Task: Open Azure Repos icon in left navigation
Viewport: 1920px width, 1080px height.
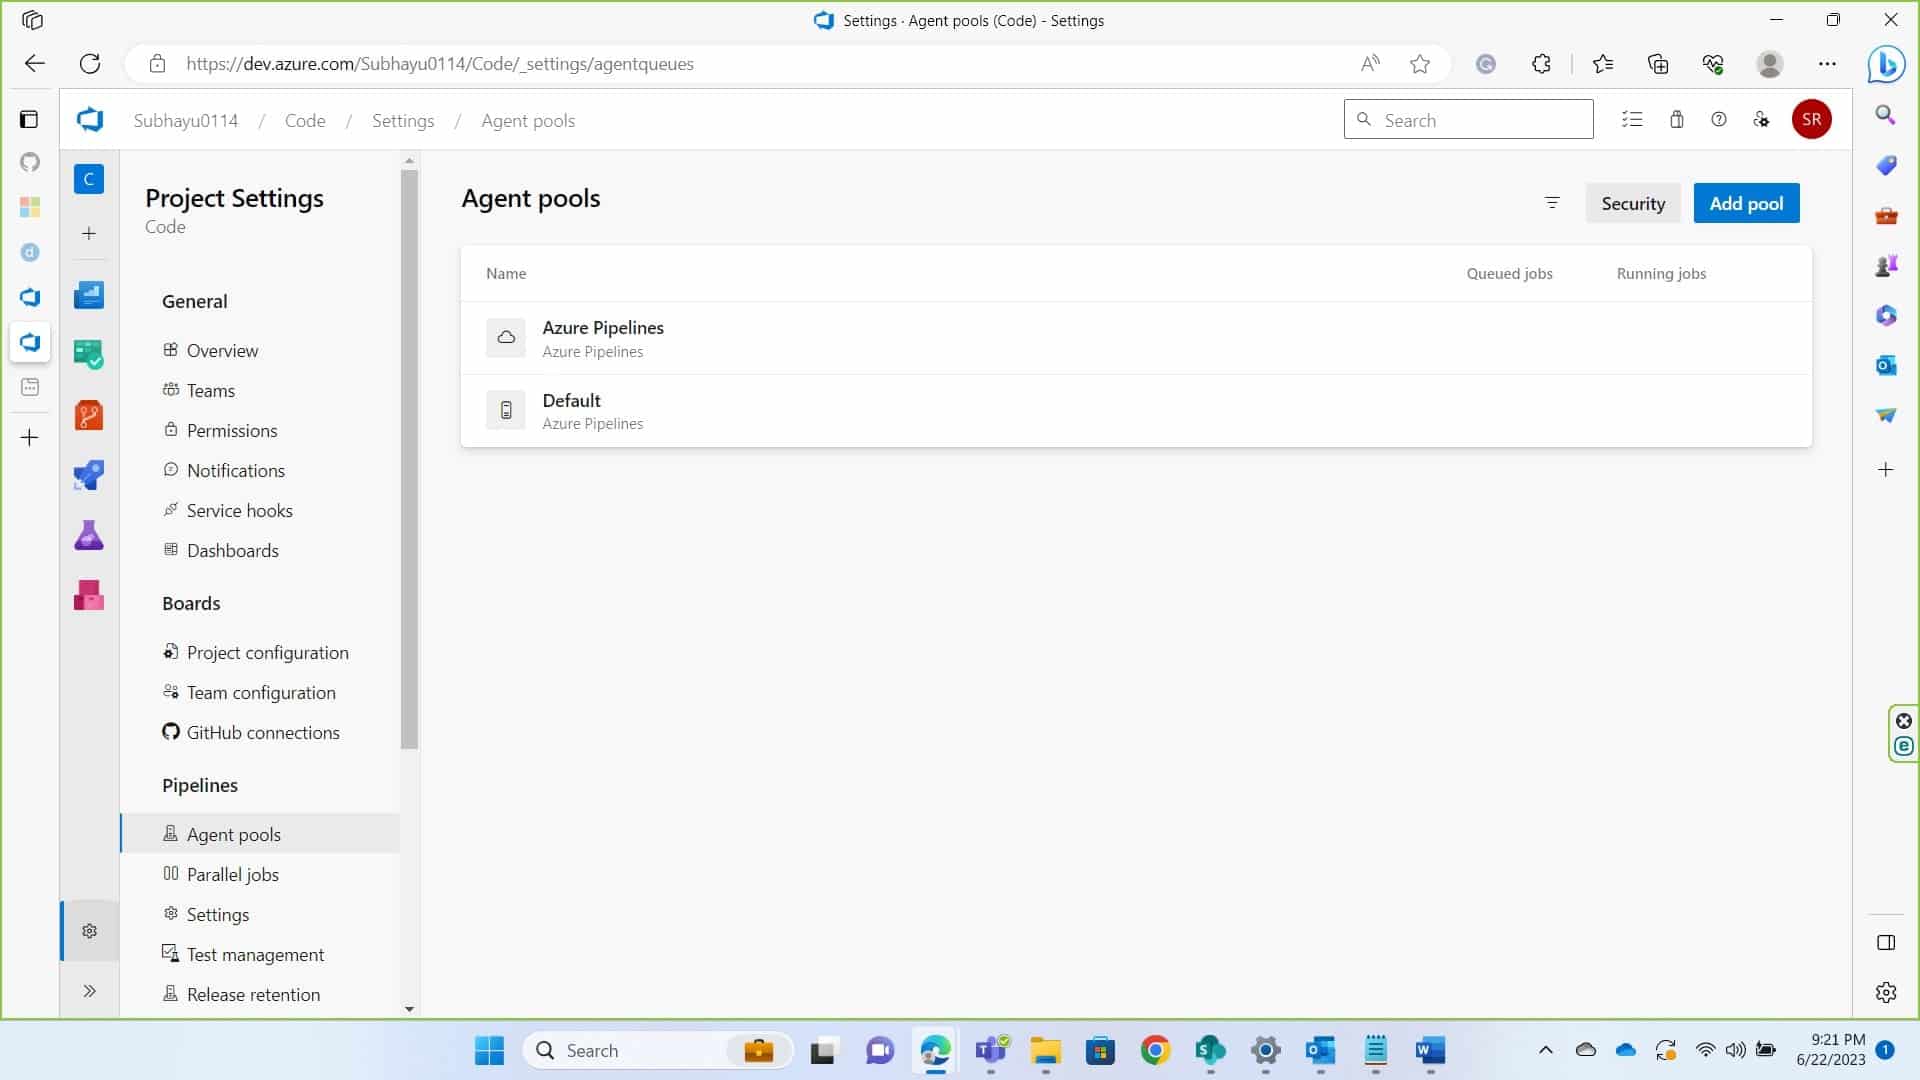Action: pos(89,415)
